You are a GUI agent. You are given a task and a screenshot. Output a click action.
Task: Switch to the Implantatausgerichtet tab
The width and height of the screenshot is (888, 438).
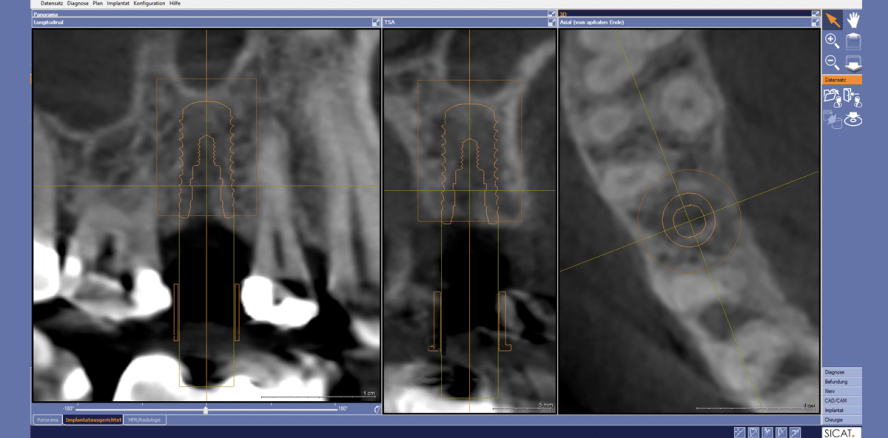pos(93,420)
